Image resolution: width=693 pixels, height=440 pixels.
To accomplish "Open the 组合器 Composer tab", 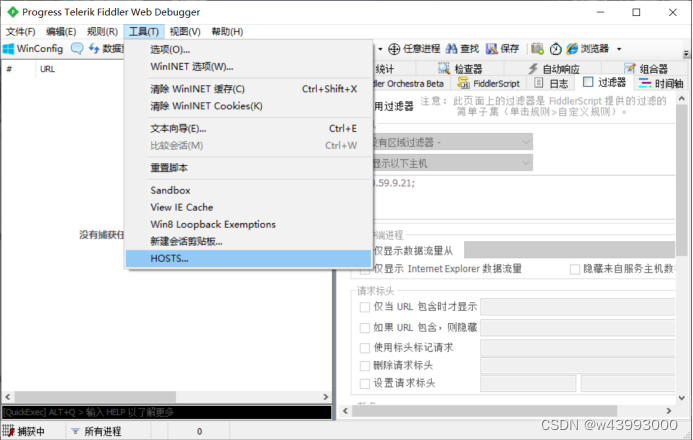I will (645, 68).
